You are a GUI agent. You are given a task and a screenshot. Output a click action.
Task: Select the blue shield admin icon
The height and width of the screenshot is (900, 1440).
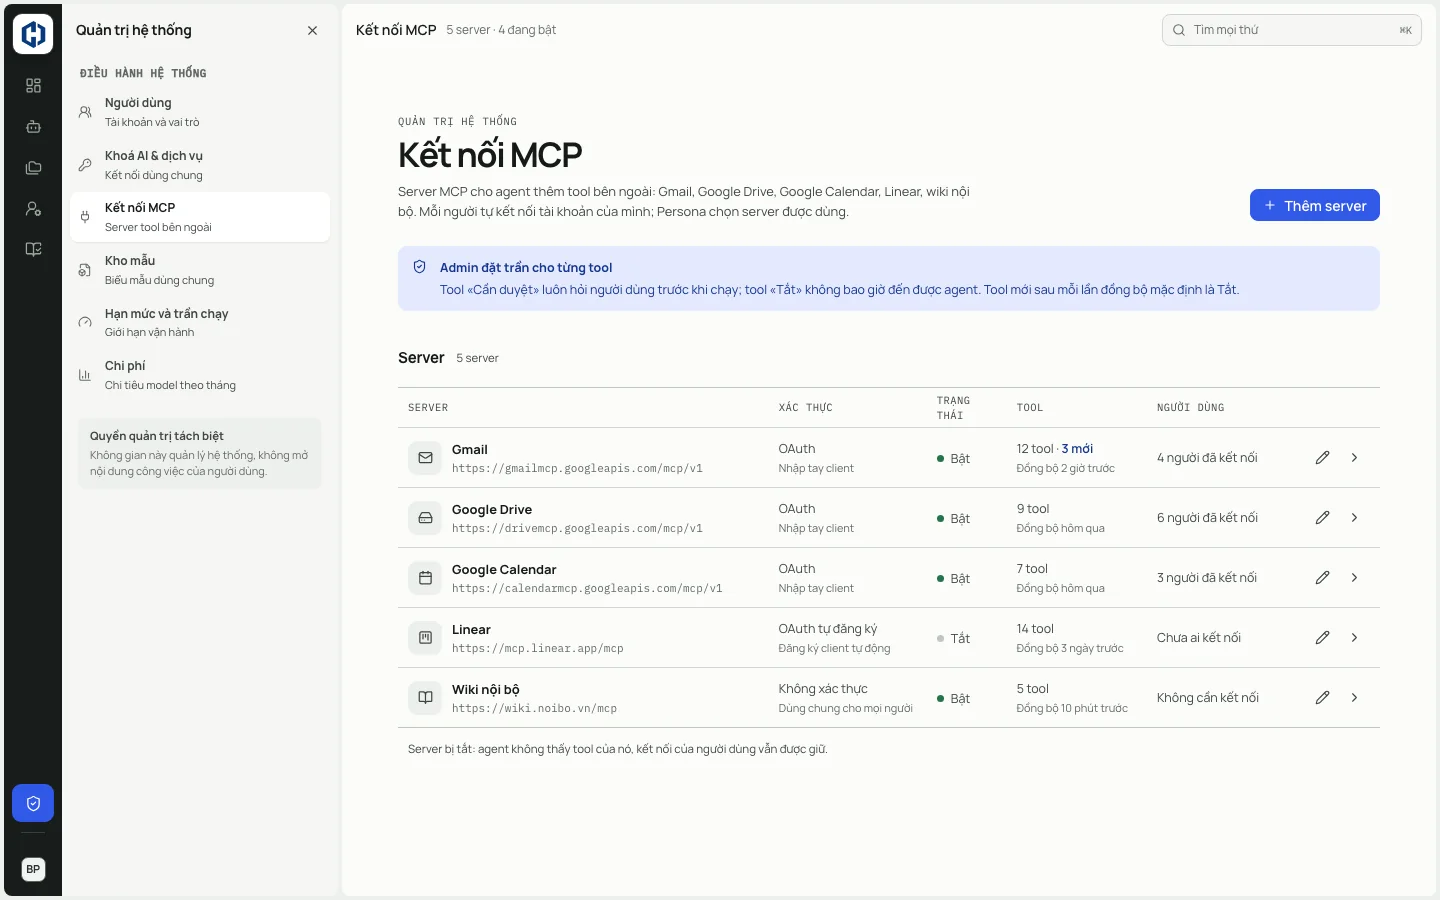(33, 803)
